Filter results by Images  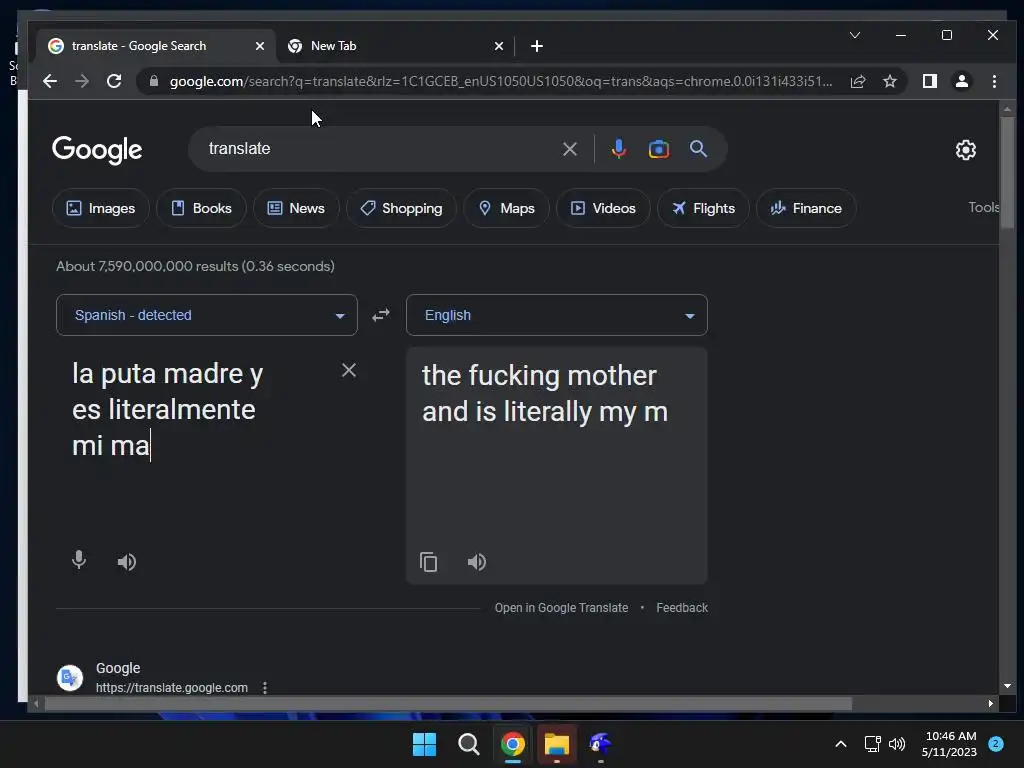click(101, 208)
